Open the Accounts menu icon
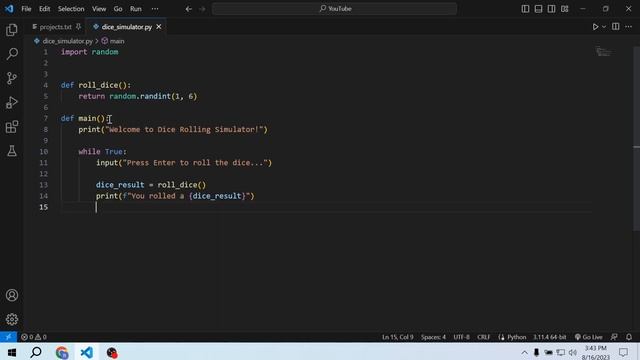The width and height of the screenshot is (640, 360). point(12,295)
